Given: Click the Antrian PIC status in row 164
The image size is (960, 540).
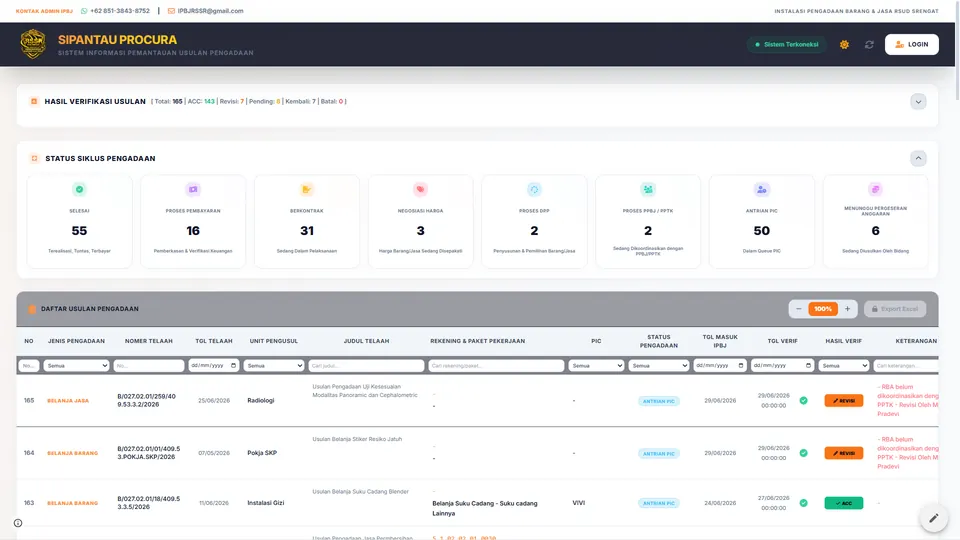Looking at the screenshot, I should click(x=659, y=454).
